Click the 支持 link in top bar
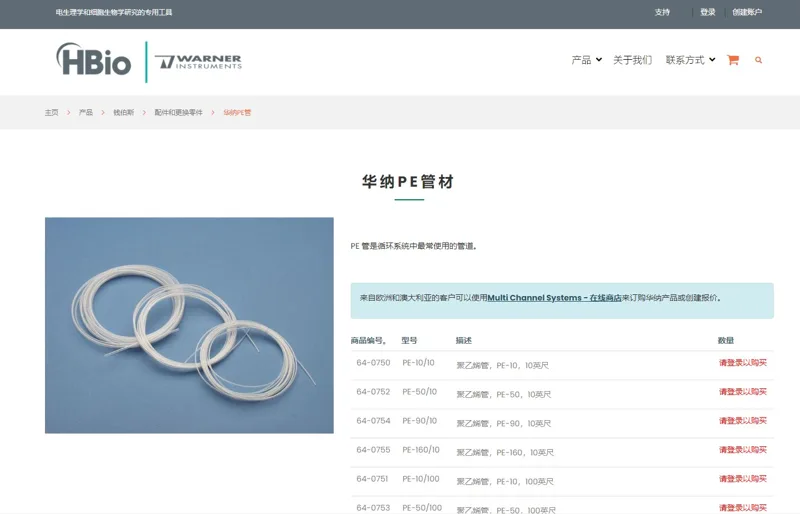The image size is (800, 514). (x=662, y=12)
